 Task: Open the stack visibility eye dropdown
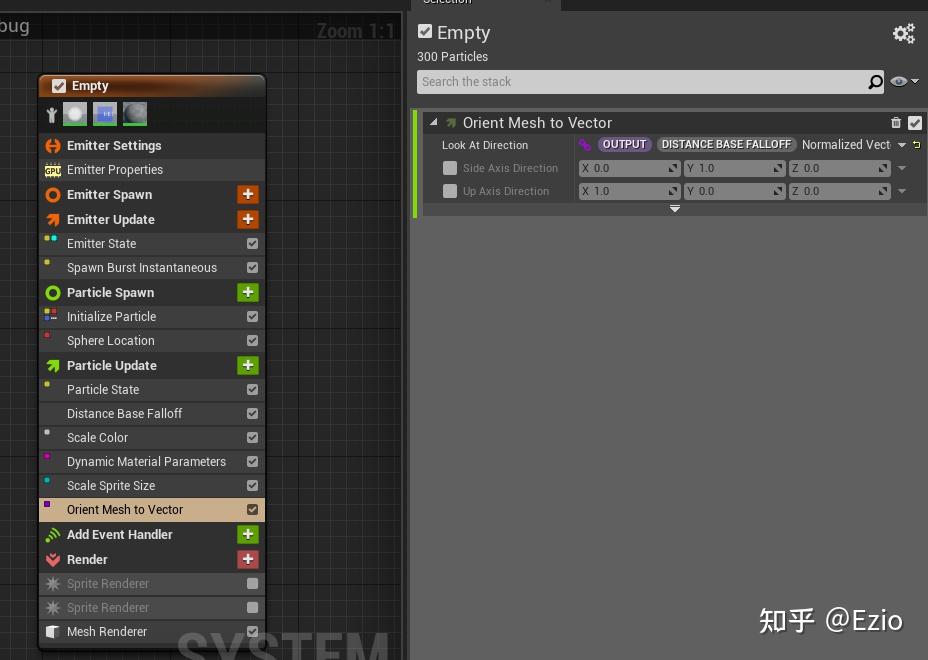coord(899,81)
